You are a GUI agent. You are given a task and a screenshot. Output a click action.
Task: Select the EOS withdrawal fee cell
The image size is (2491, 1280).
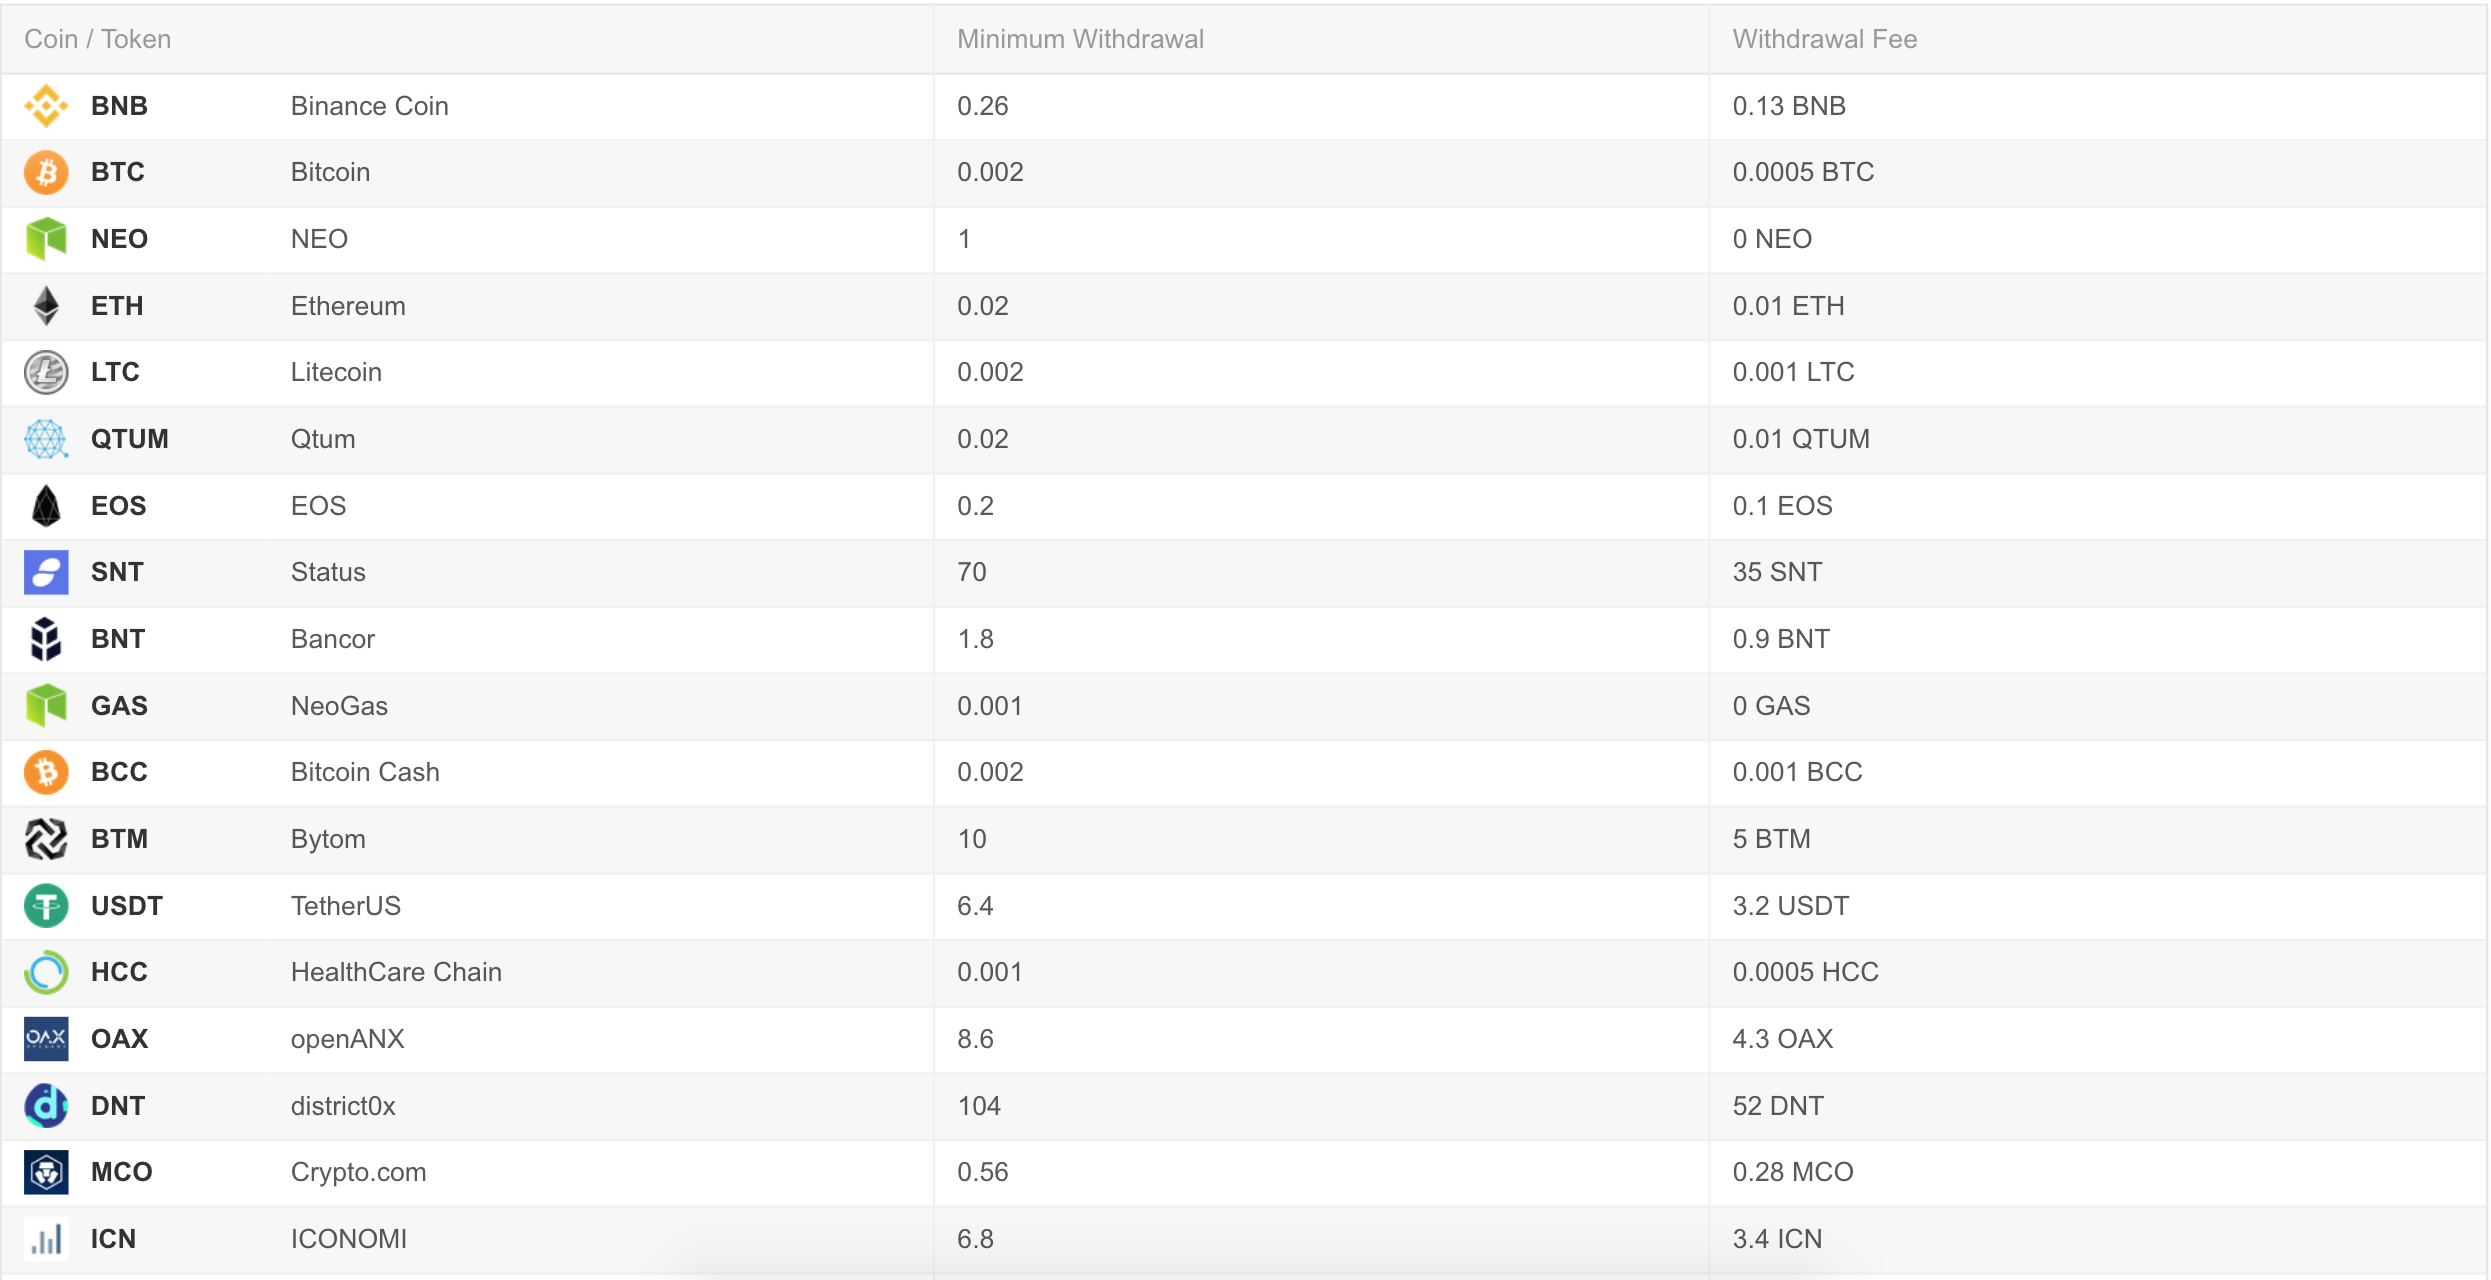tap(2097, 506)
